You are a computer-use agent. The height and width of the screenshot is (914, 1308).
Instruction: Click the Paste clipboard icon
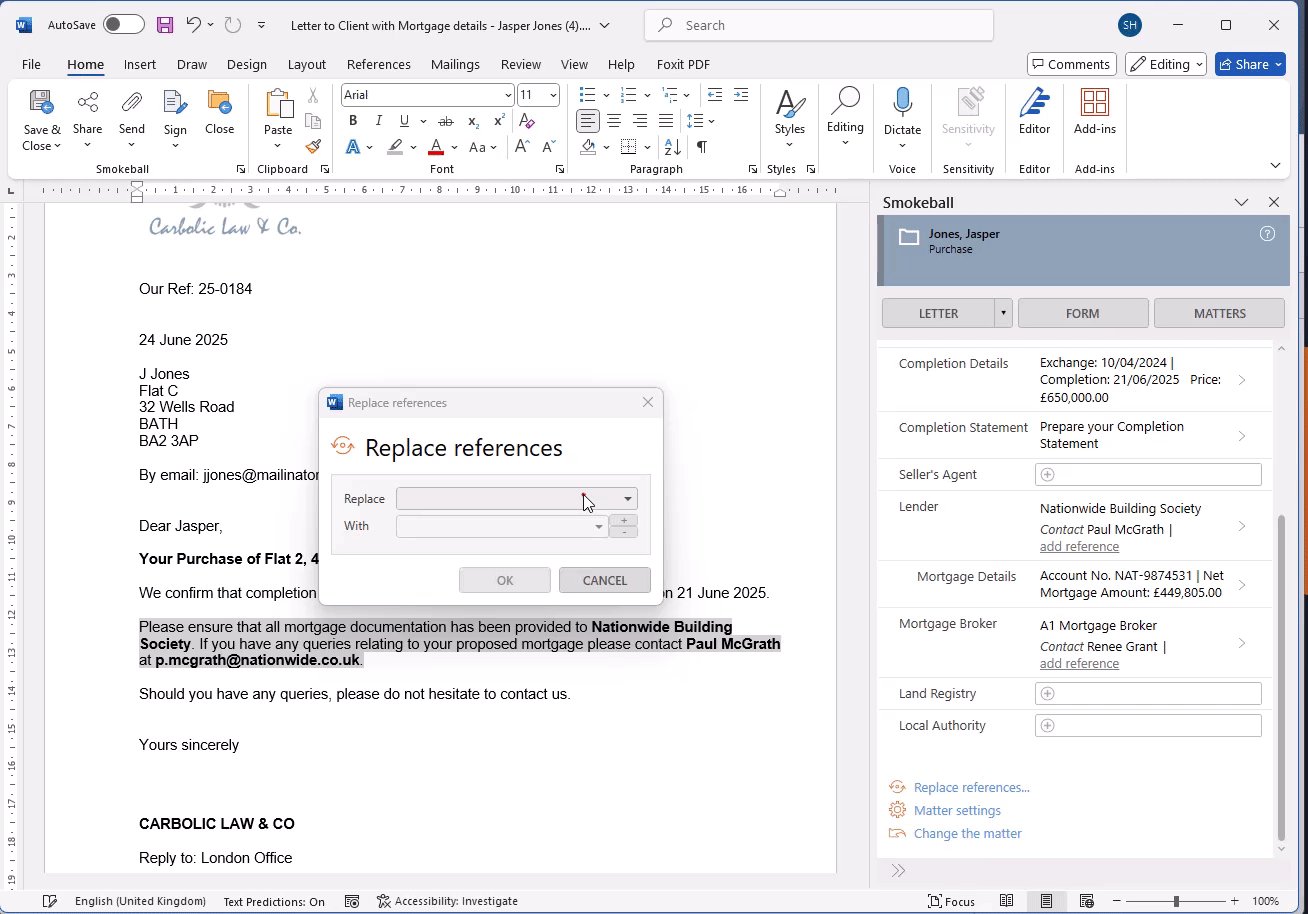point(278,104)
